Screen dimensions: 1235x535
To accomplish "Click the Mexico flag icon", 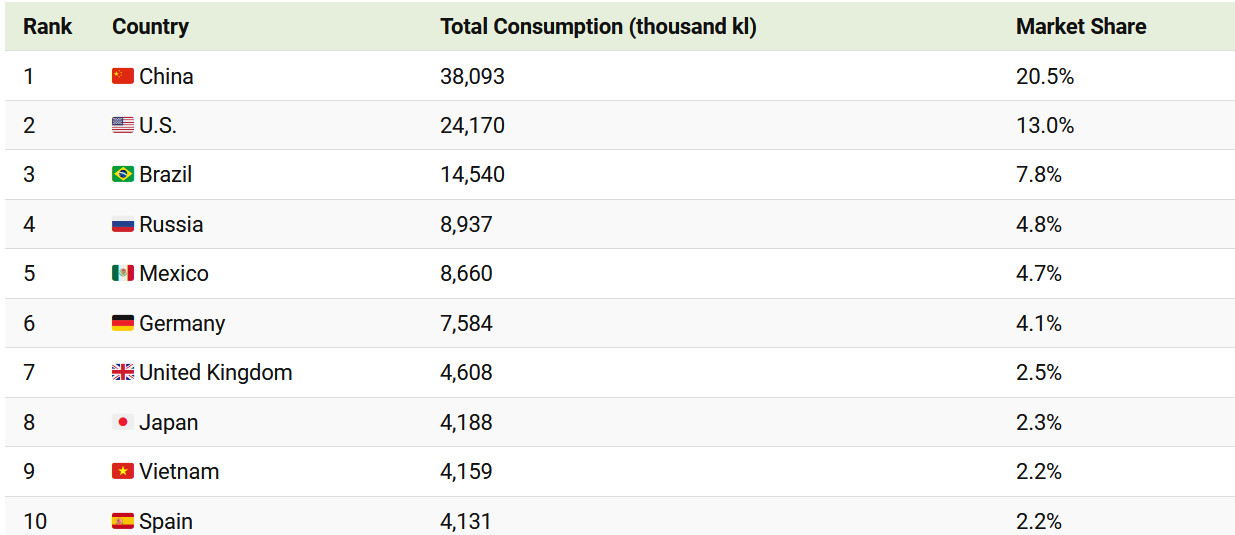I will (122, 273).
